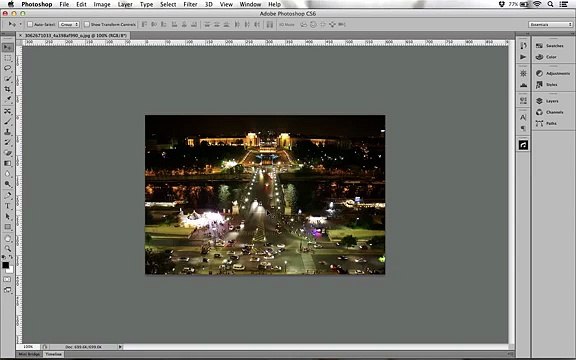Viewport: 576px width, 360px height.
Task: Select the Lasso tool
Action: 7,68
